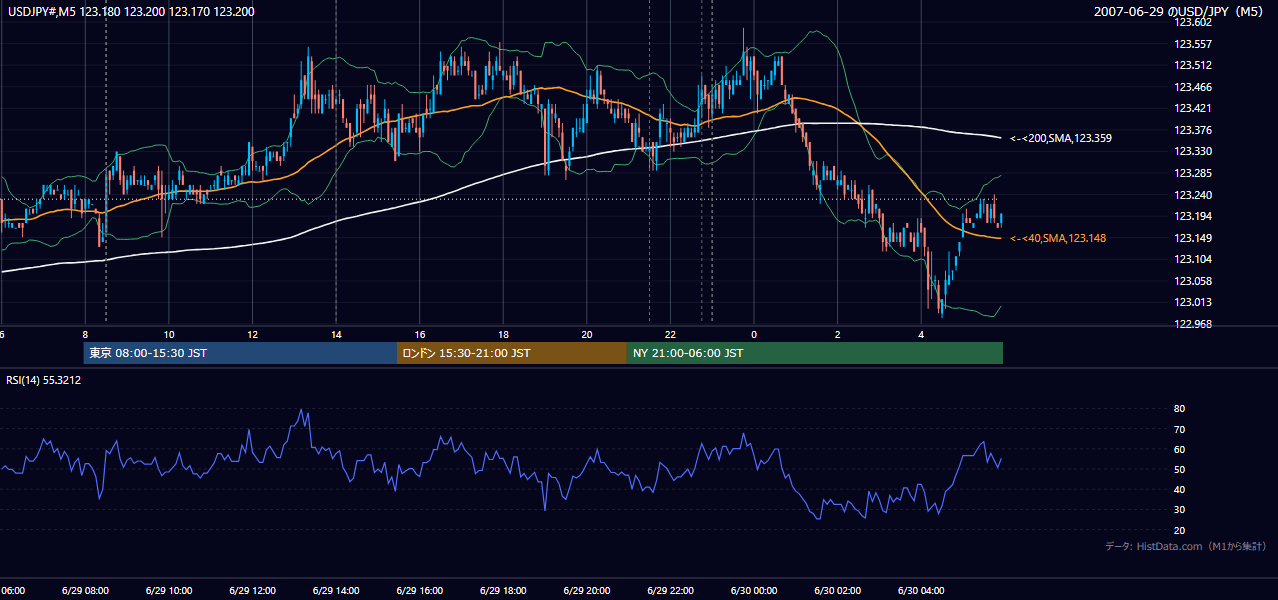Screen dimensions: 1278x600
Task: Click price level 123.512 on the axis
Action: point(1192,66)
